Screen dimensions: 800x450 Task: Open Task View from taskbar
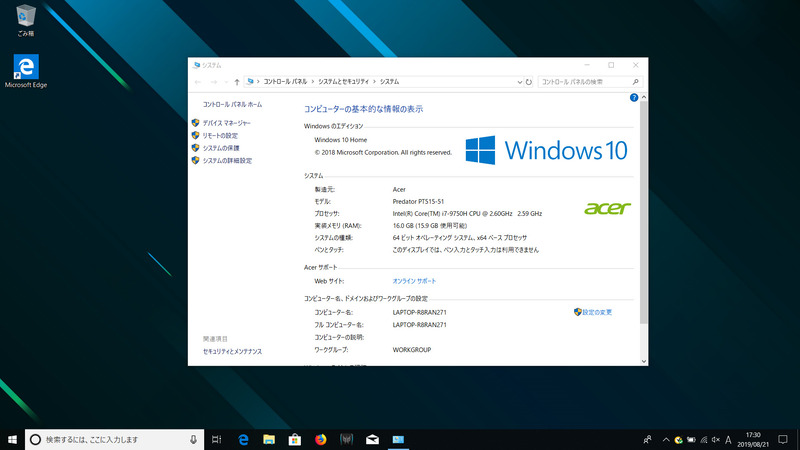point(216,439)
